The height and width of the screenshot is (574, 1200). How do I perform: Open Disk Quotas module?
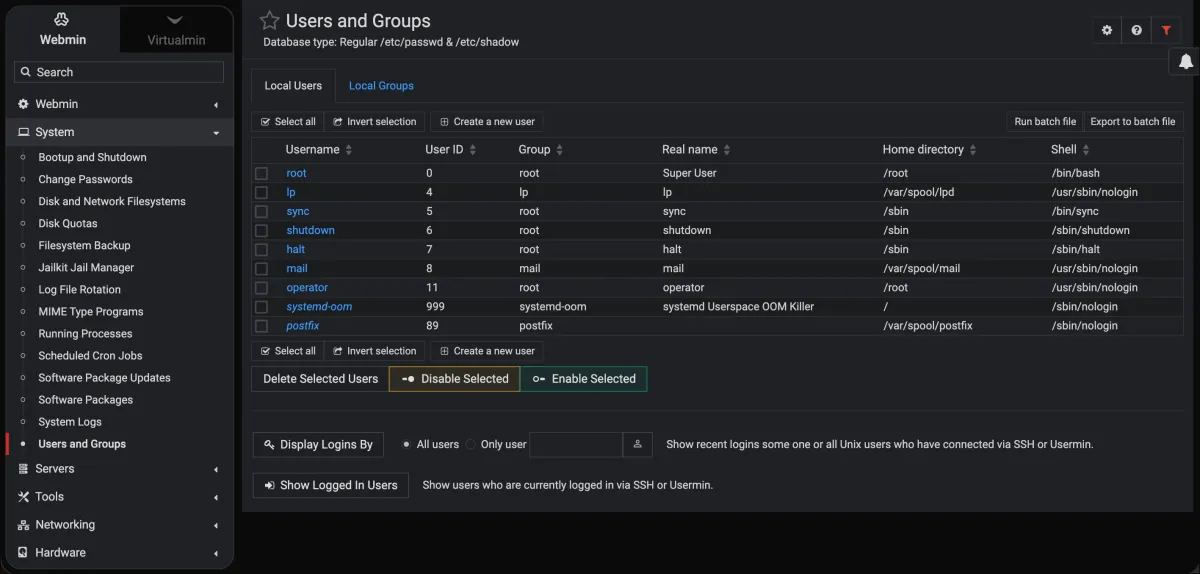68,223
